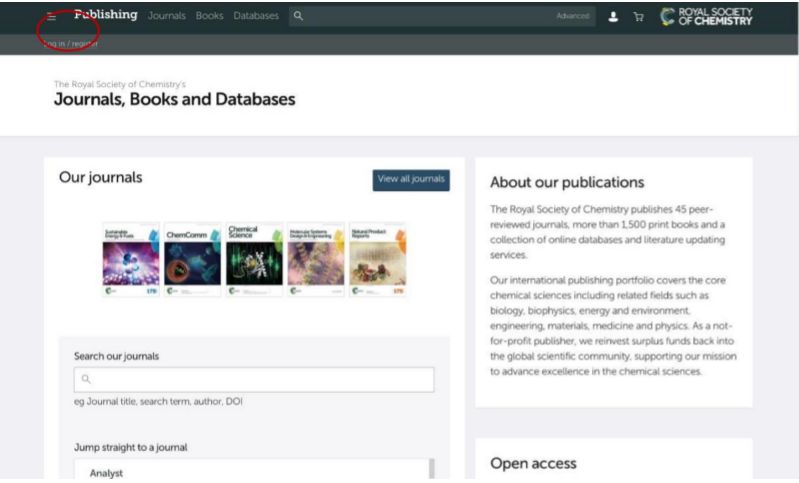The image size is (799, 483).
Task: Click magnifier icon in journals search box
Action: tap(86, 379)
